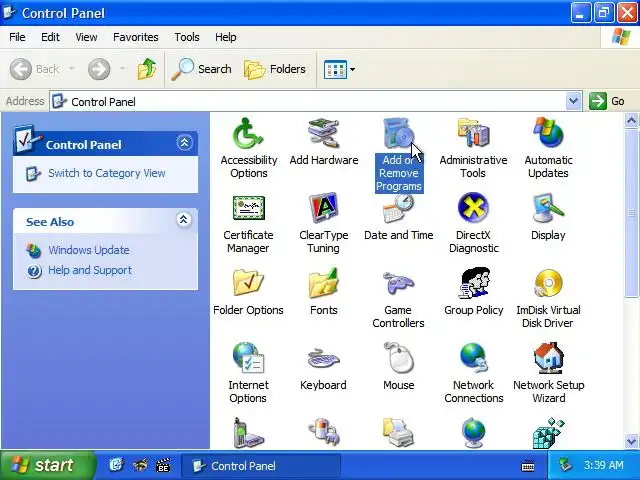Open the Help and Support link
This screenshot has width=640, height=480.
(x=90, y=270)
